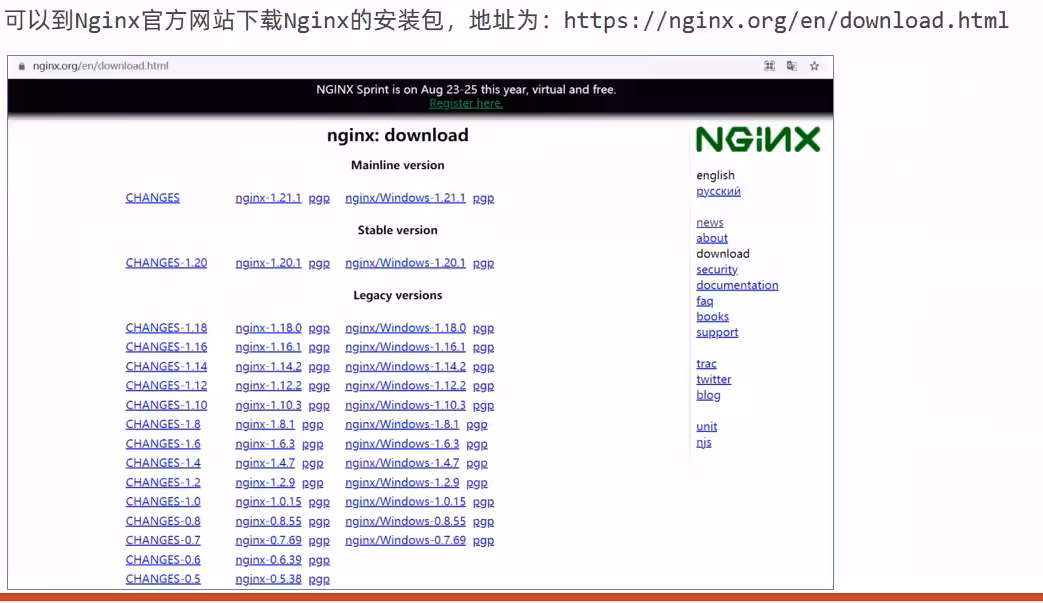
Task: Open the about page in sidebar
Action: click(x=712, y=238)
